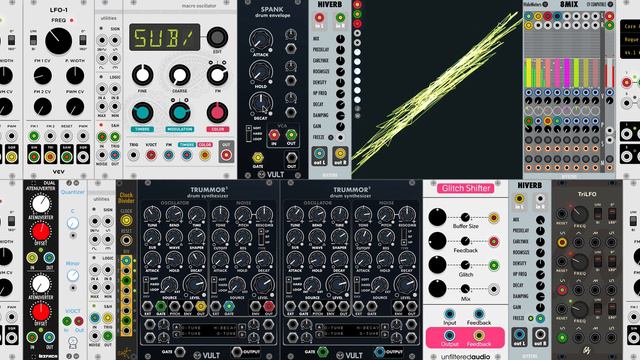The height and width of the screenshot is (360, 640).
Task: Click the SUB/ model display on macro oscillator
Action: pos(165,38)
